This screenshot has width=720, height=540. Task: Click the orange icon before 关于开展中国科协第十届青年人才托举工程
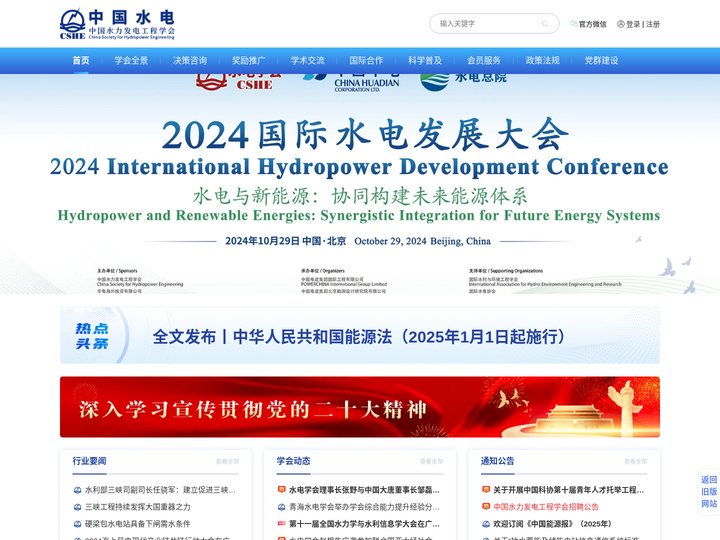486,490
